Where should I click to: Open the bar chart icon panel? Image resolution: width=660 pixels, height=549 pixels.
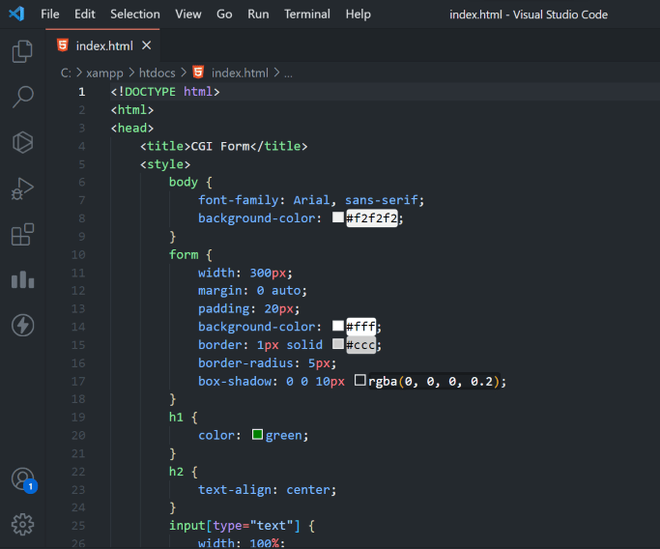(x=22, y=280)
